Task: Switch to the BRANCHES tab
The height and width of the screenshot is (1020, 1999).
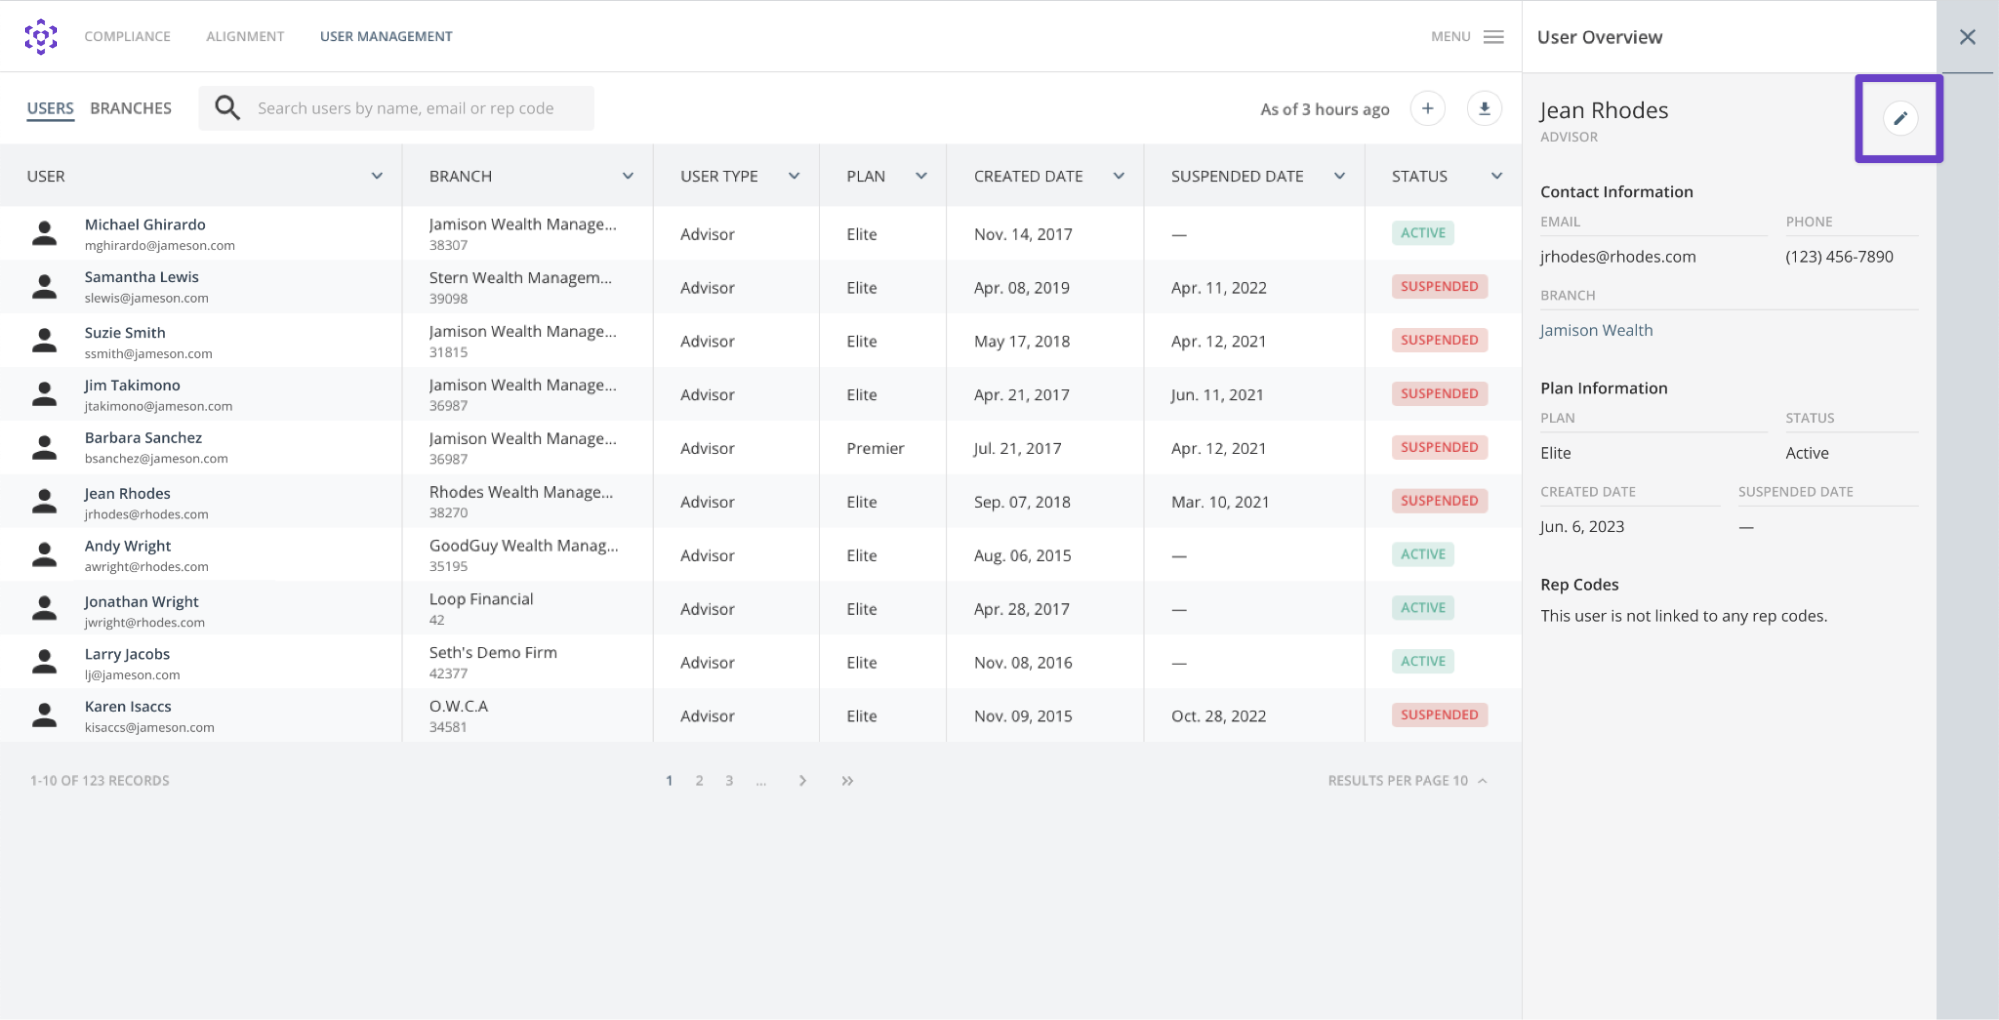Action: [x=130, y=107]
